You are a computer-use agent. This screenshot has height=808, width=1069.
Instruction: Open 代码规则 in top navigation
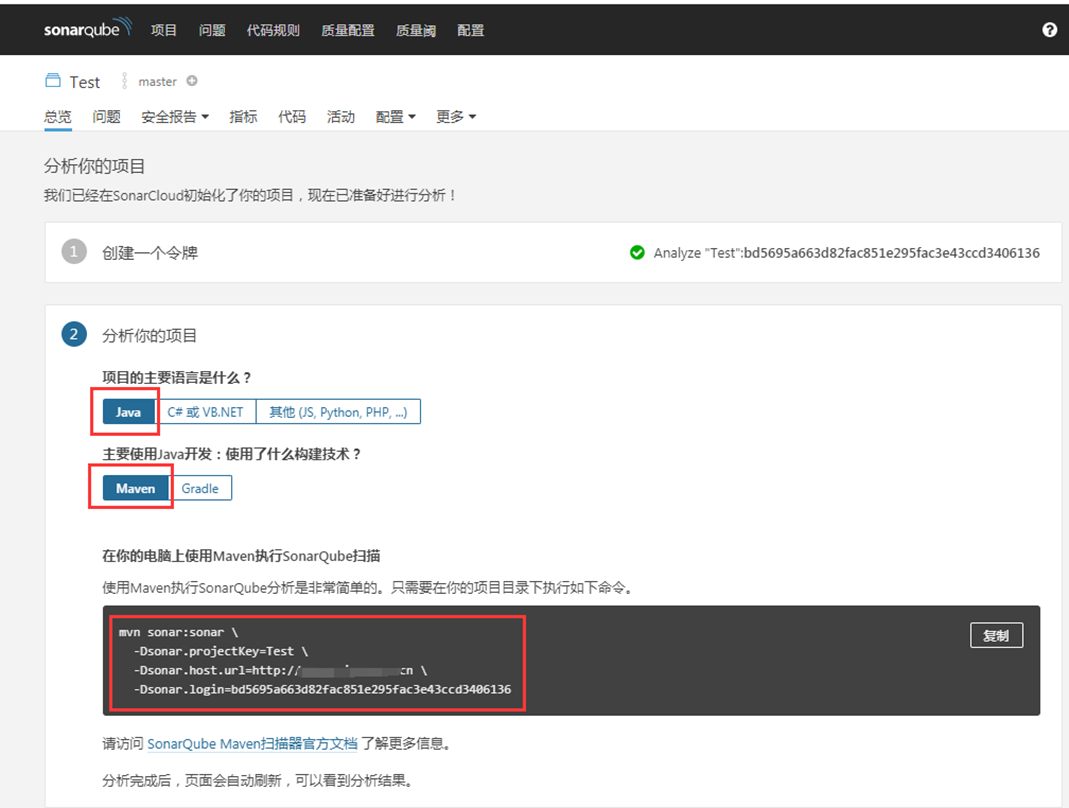[273, 30]
